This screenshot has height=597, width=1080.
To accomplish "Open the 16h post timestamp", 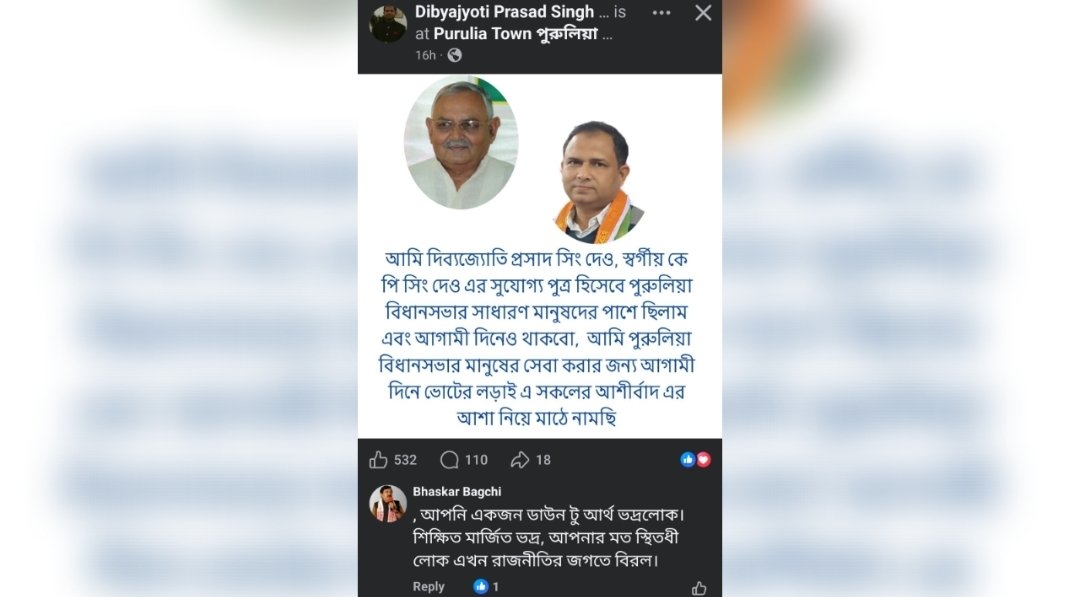I will tap(425, 55).
